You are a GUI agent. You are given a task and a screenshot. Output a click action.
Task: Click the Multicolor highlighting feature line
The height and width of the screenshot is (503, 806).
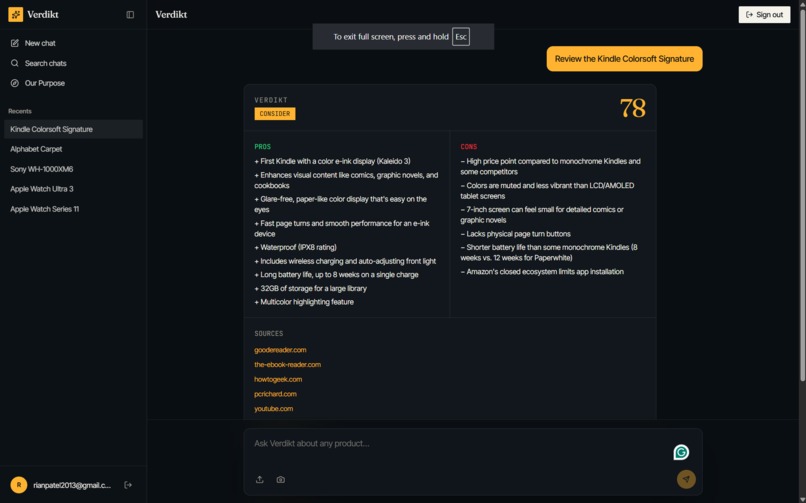(x=304, y=302)
